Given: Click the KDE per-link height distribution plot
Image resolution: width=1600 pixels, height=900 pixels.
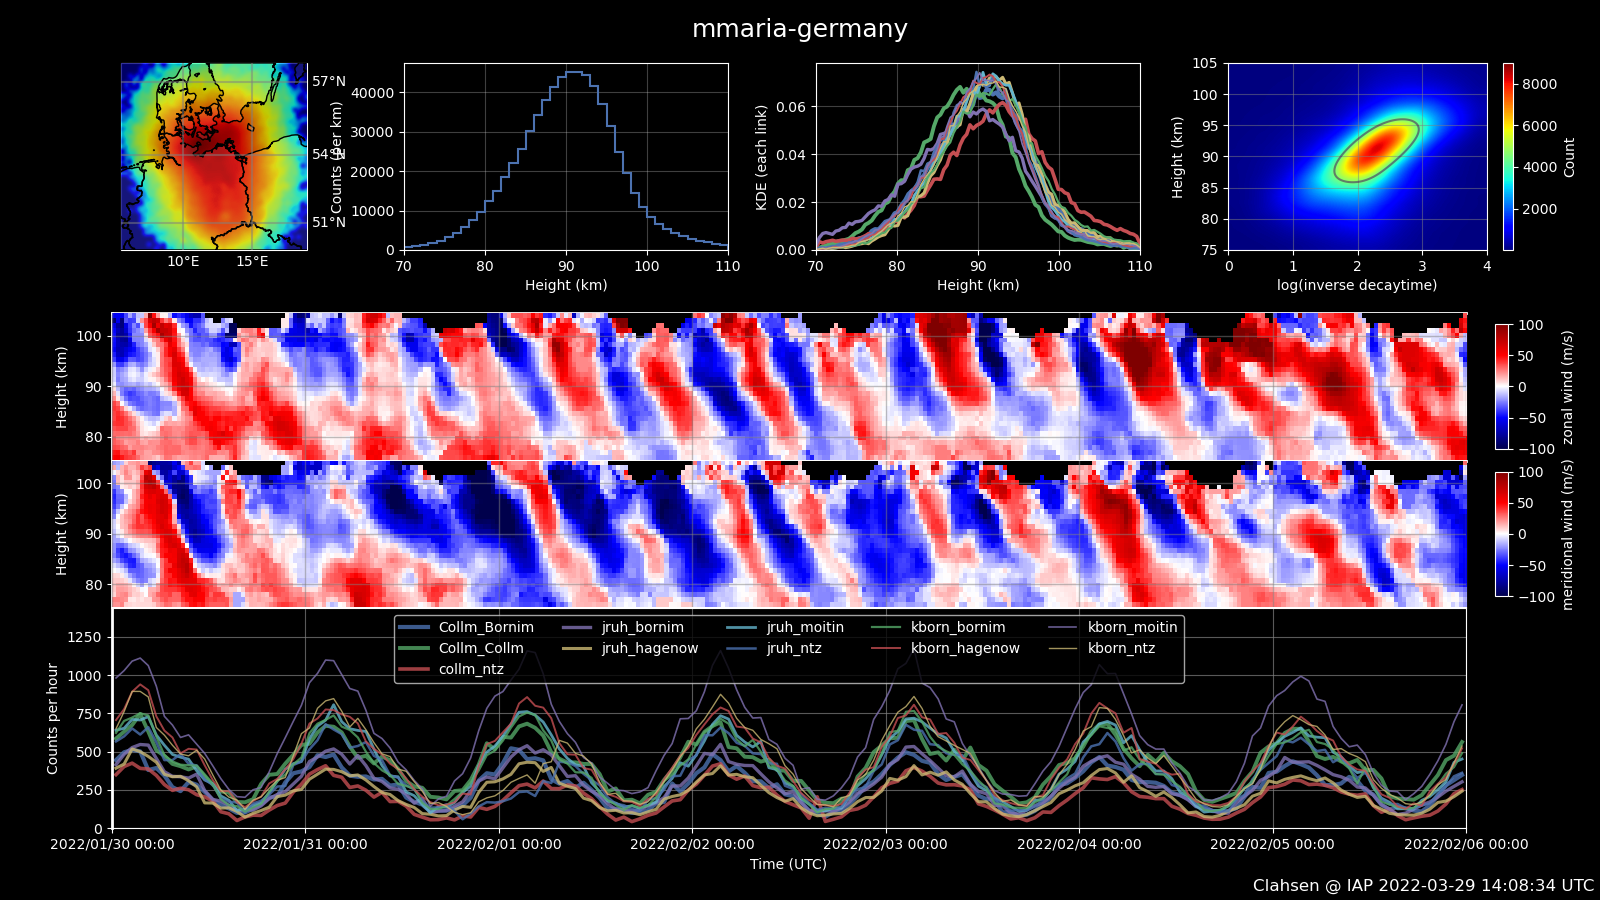Looking at the screenshot, I should tap(978, 157).
